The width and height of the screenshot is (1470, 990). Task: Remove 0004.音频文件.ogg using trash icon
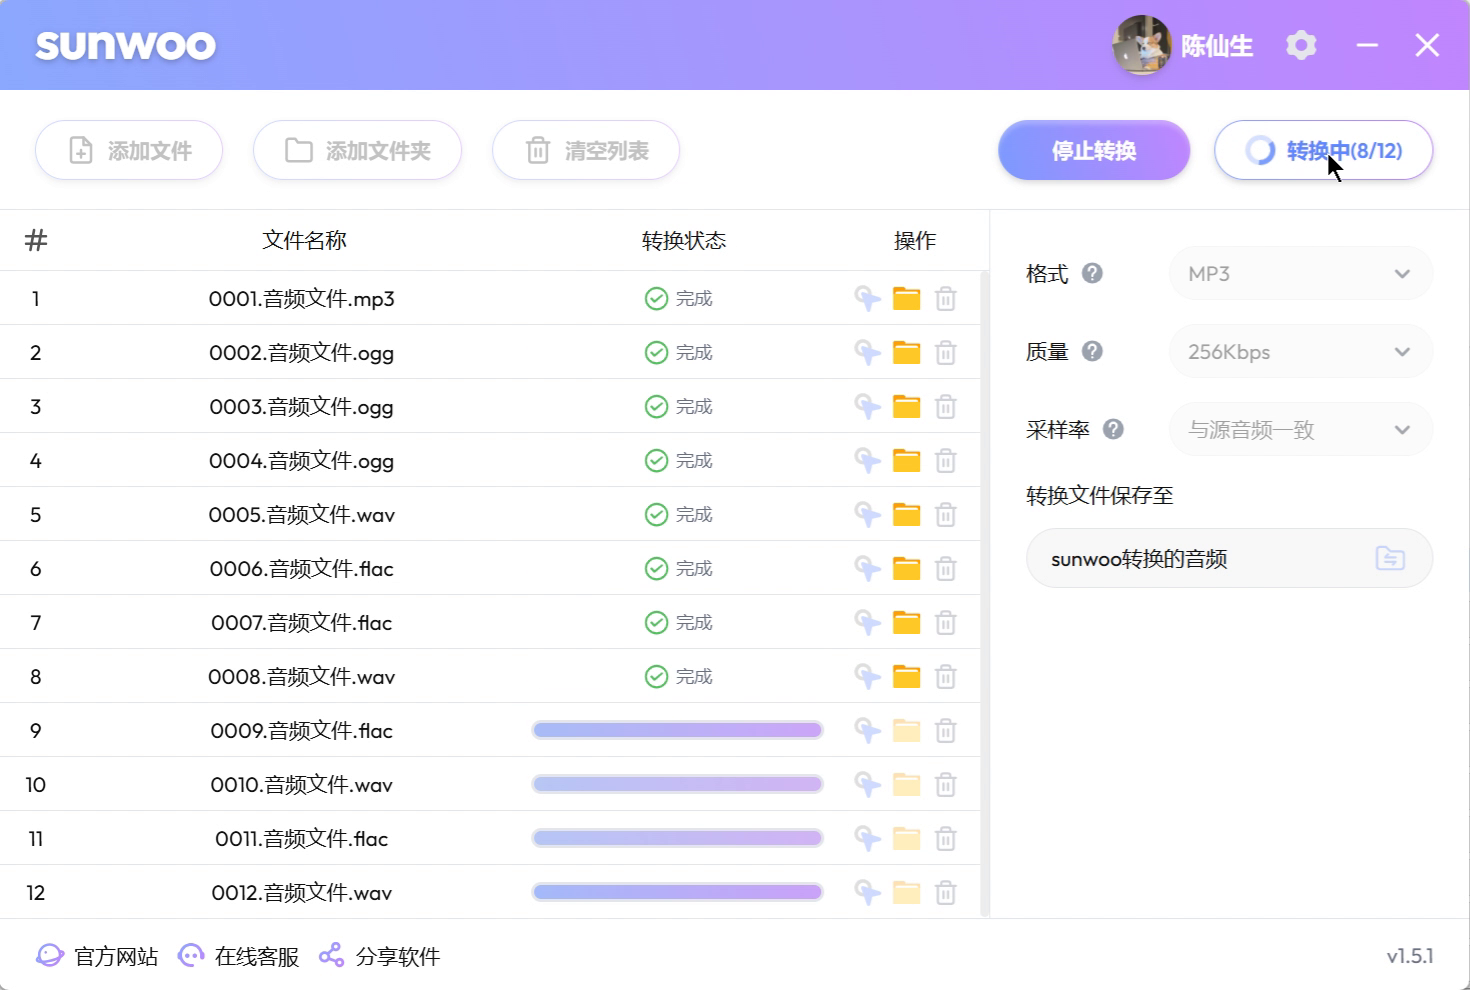(945, 460)
